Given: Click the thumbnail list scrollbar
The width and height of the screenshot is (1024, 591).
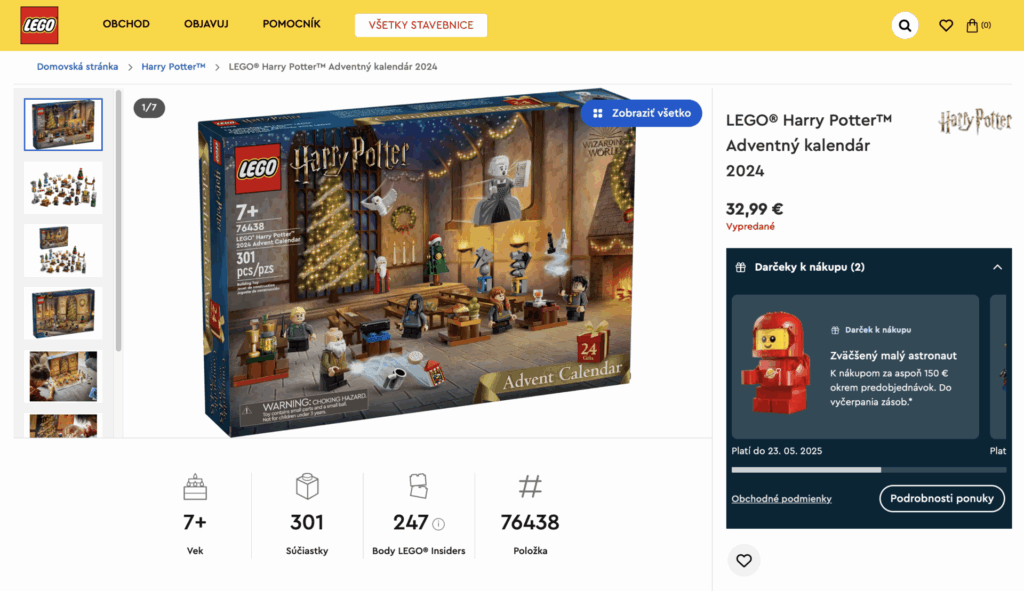Looking at the screenshot, I should (x=118, y=221).
